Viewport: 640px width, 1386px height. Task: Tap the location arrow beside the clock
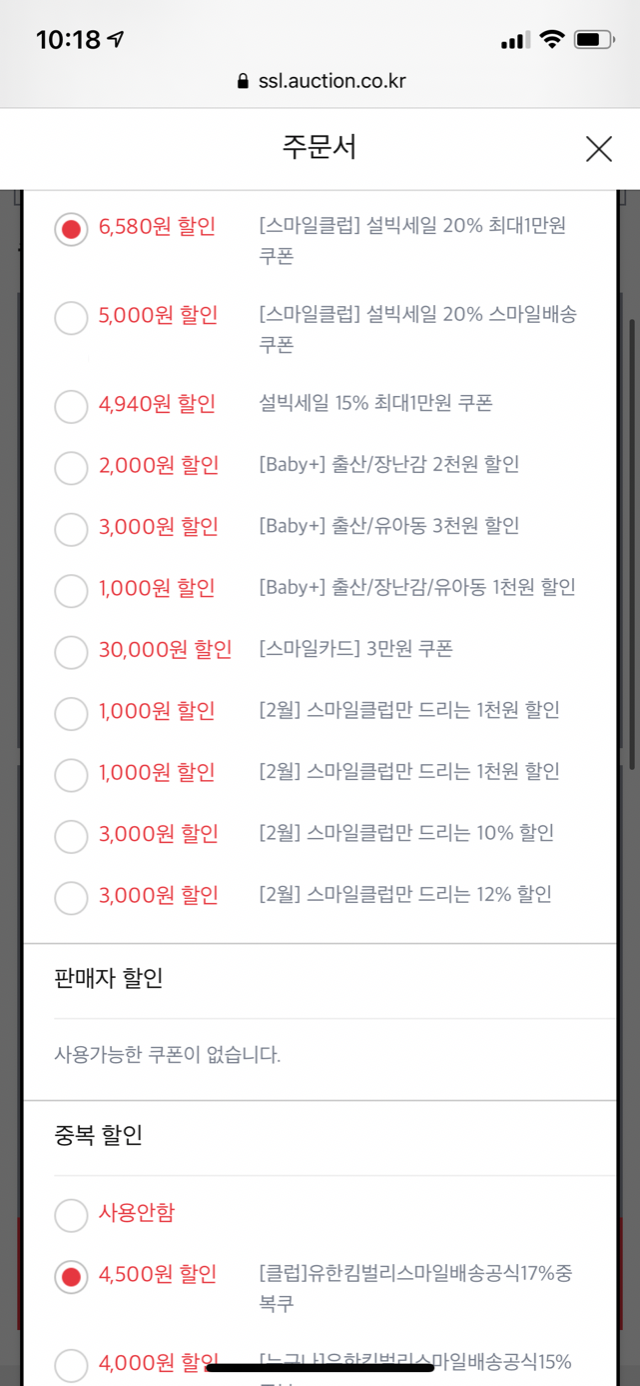[x=117, y=40]
